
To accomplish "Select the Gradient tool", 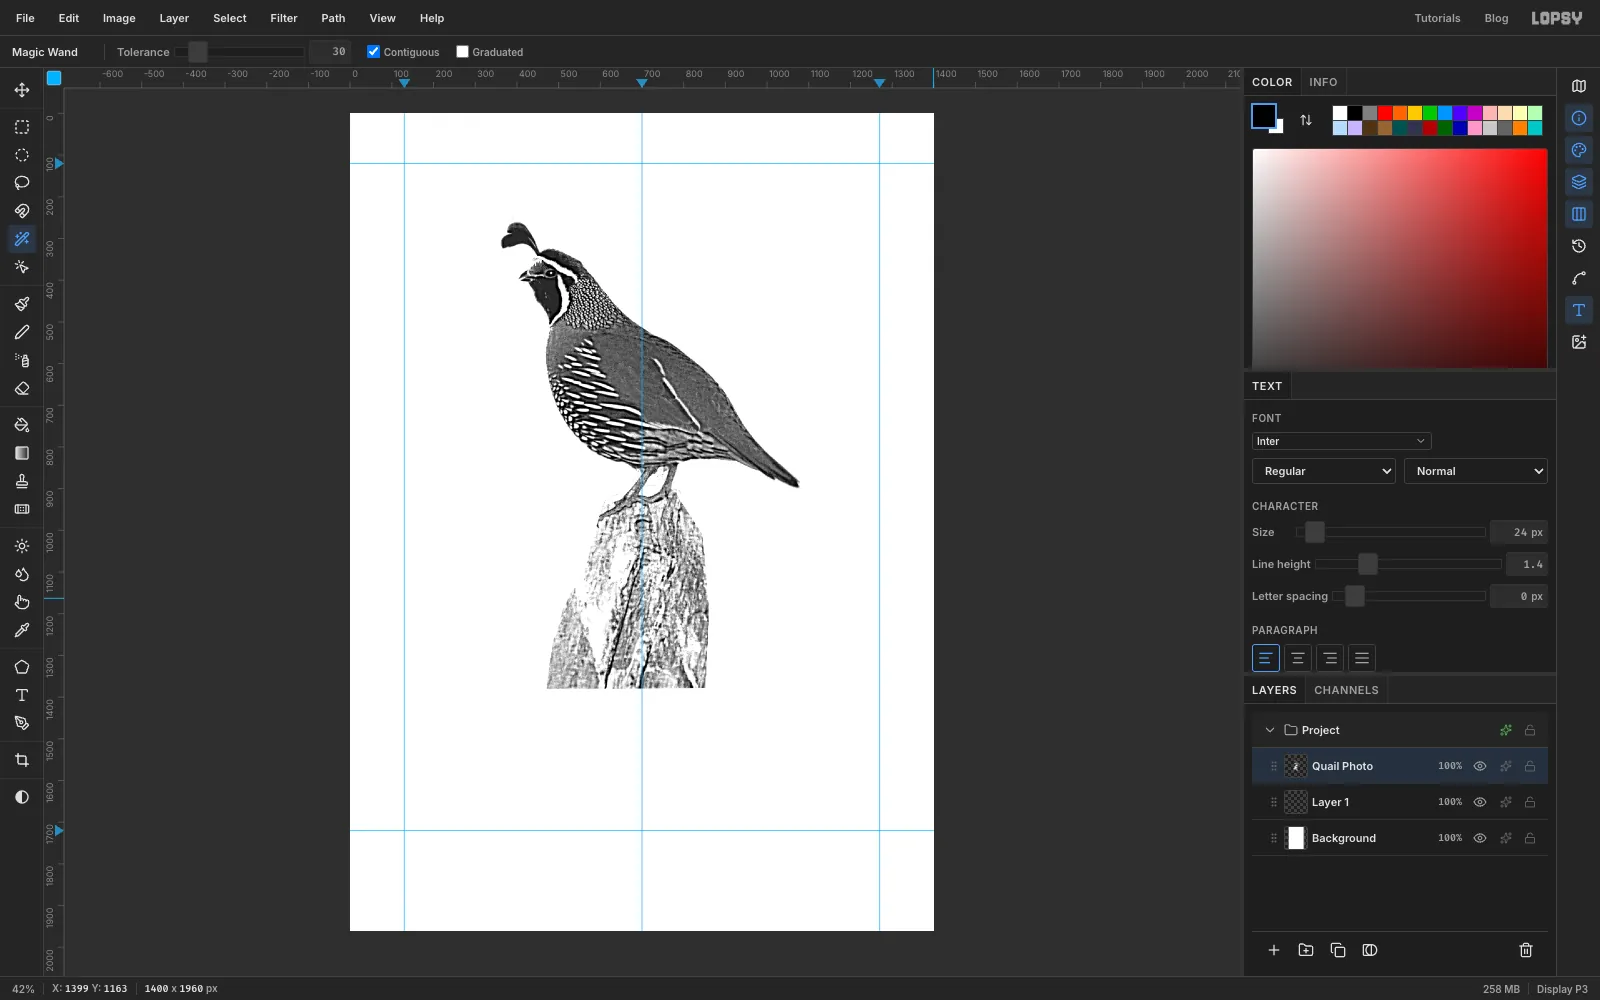I will pyautogui.click(x=22, y=453).
